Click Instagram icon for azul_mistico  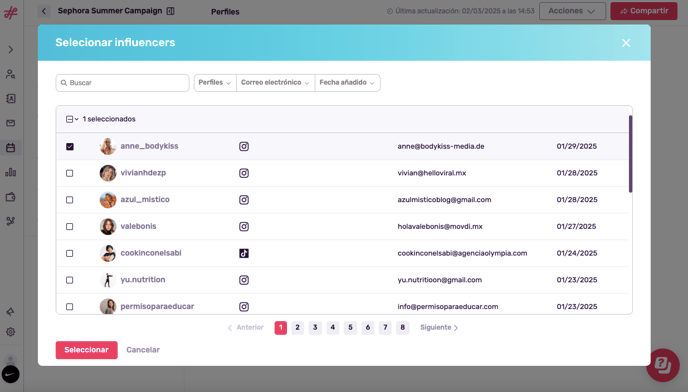(x=244, y=200)
